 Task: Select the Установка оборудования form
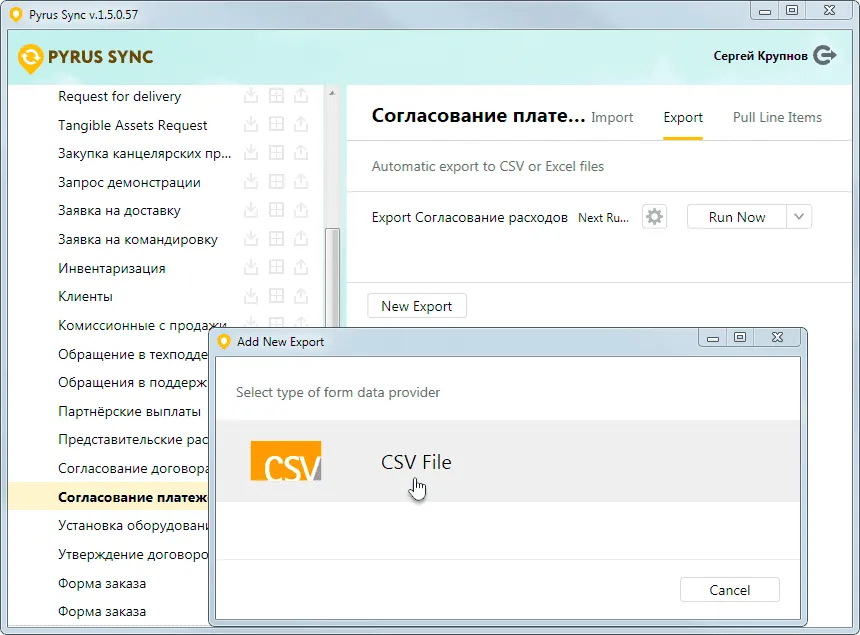click(133, 525)
